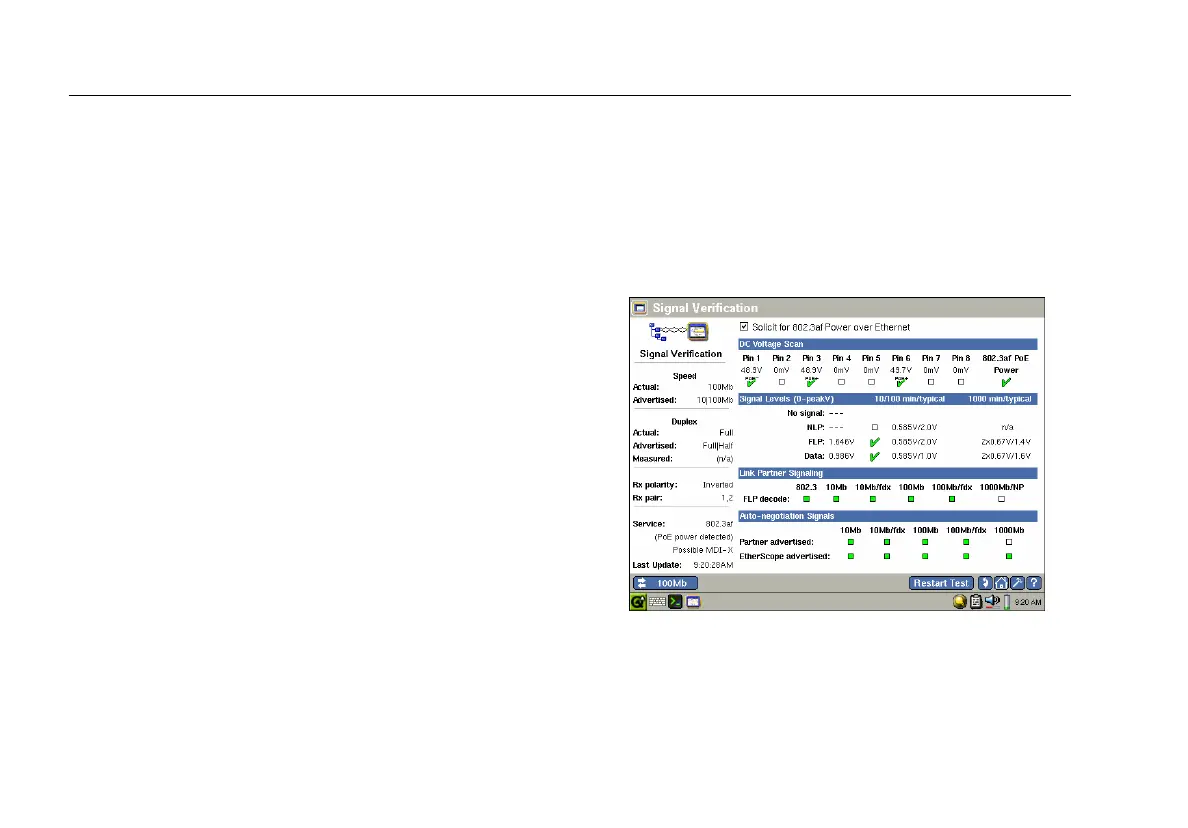Click the Pin 3 green check indicator

coord(811,382)
